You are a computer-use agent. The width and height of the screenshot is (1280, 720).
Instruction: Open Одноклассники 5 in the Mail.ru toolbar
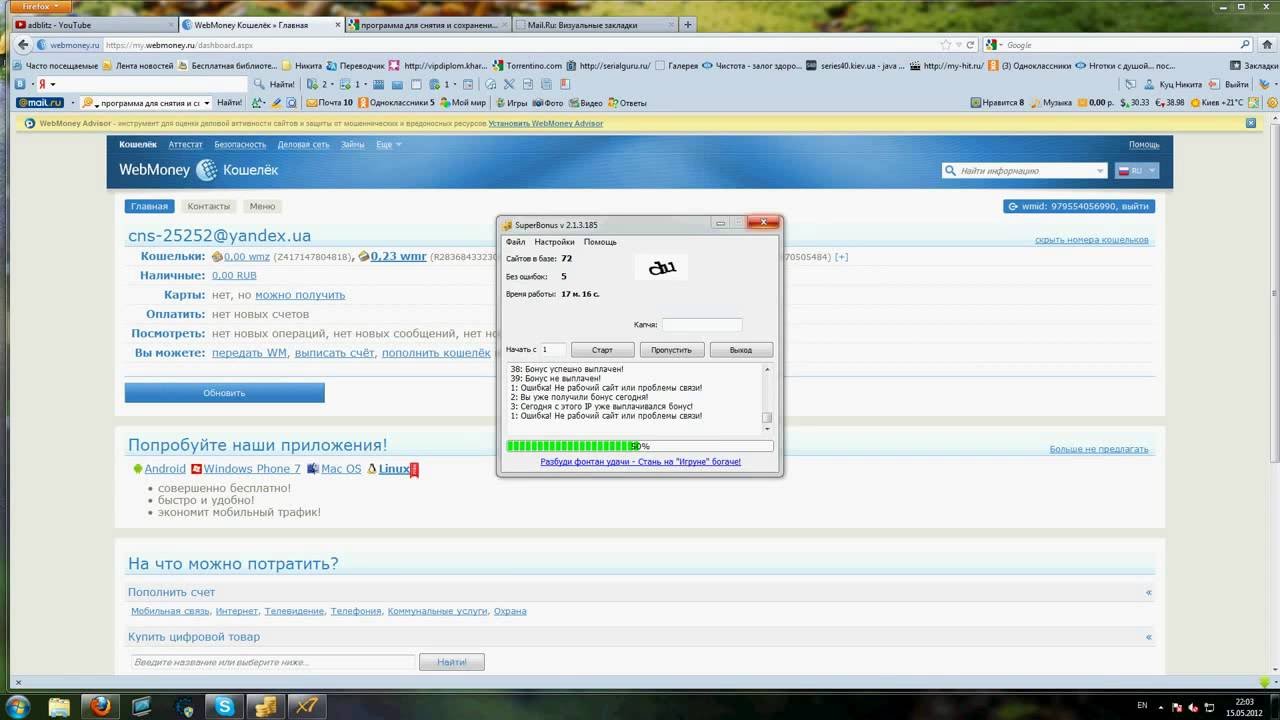397,103
